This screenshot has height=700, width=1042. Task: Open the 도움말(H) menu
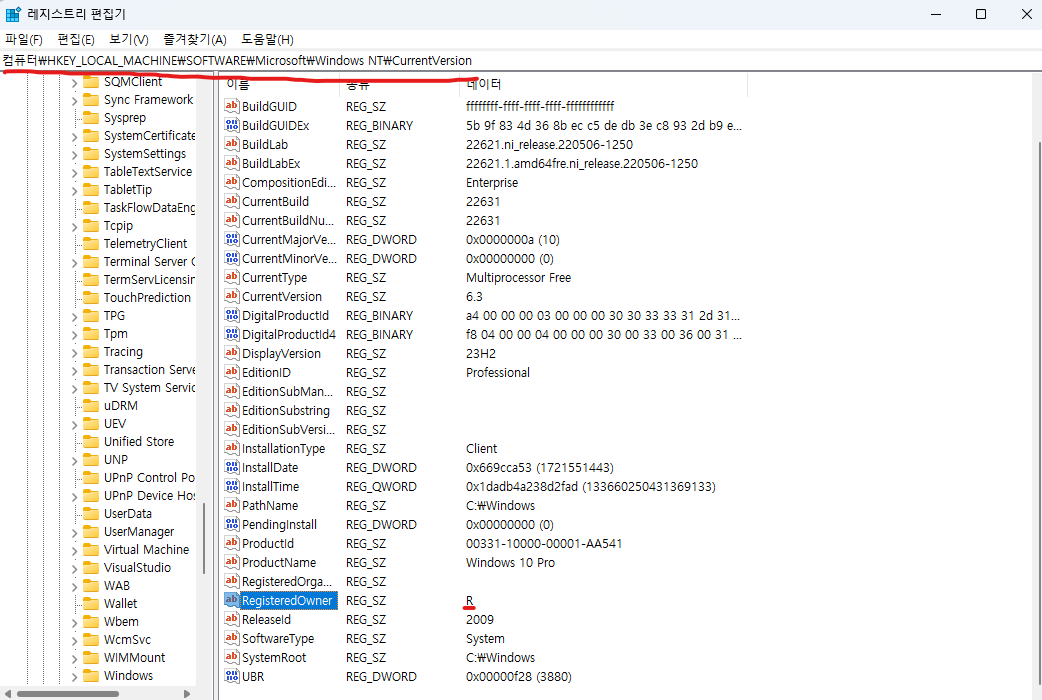coord(267,40)
